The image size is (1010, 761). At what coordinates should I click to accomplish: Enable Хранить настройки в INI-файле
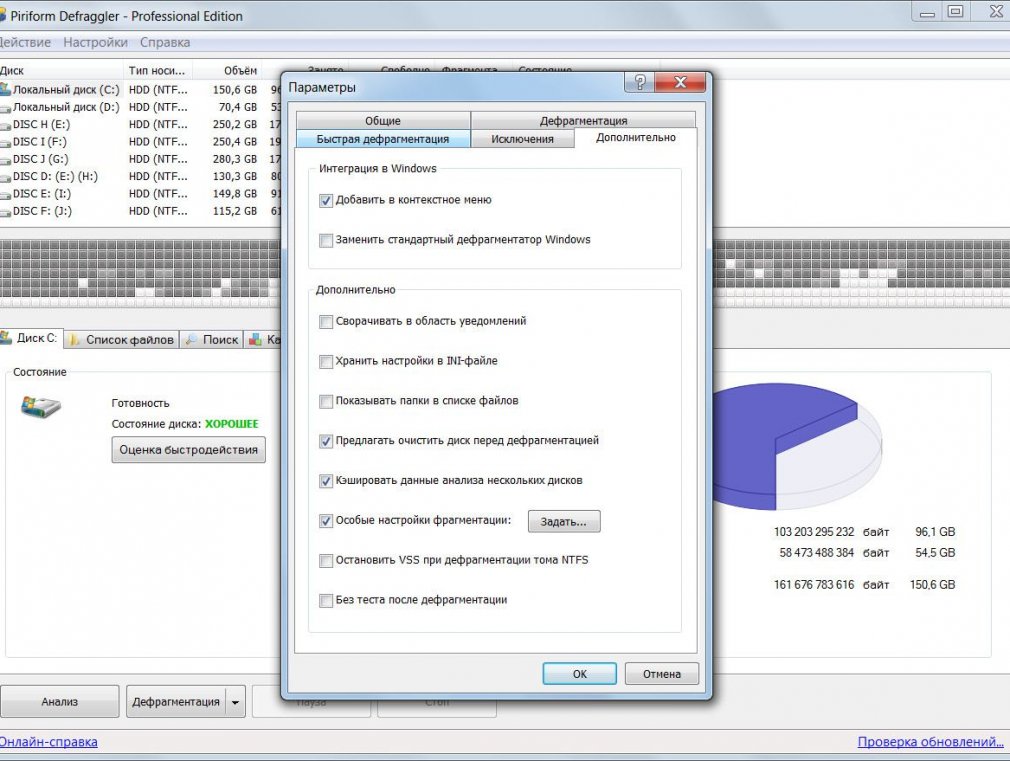tap(326, 361)
